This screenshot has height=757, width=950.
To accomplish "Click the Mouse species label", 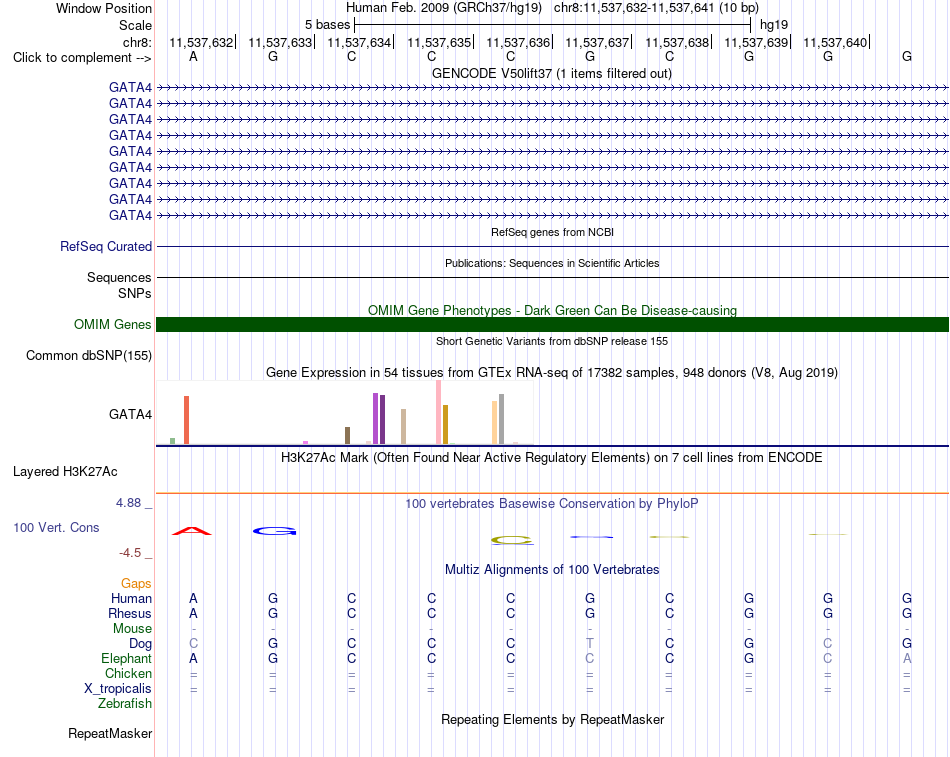I will (133, 629).
